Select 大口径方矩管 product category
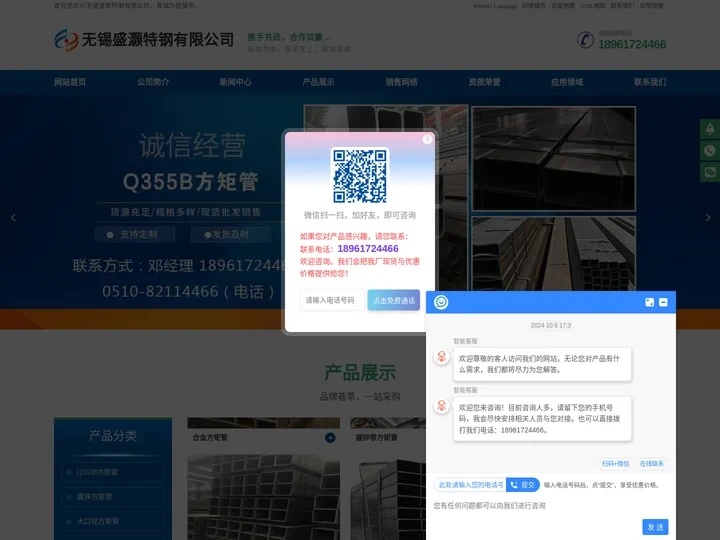 point(113,521)
